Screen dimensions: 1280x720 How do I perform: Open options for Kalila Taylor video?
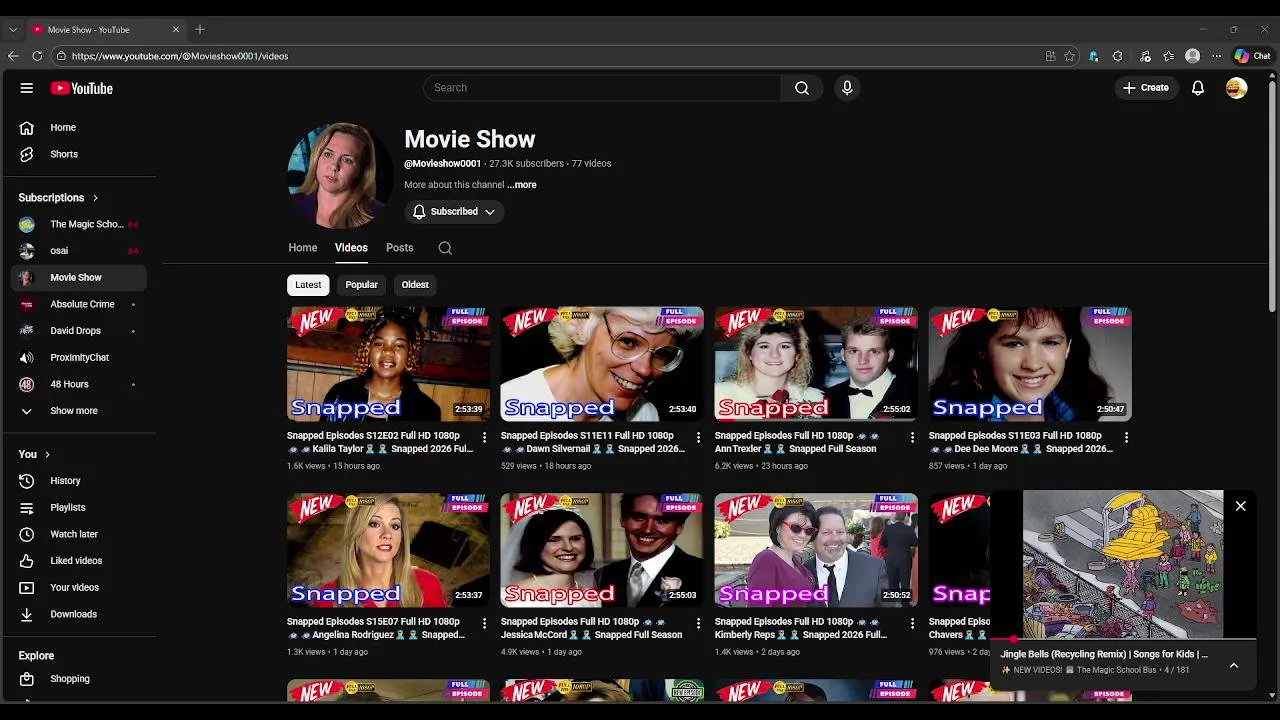click(485, 437)
